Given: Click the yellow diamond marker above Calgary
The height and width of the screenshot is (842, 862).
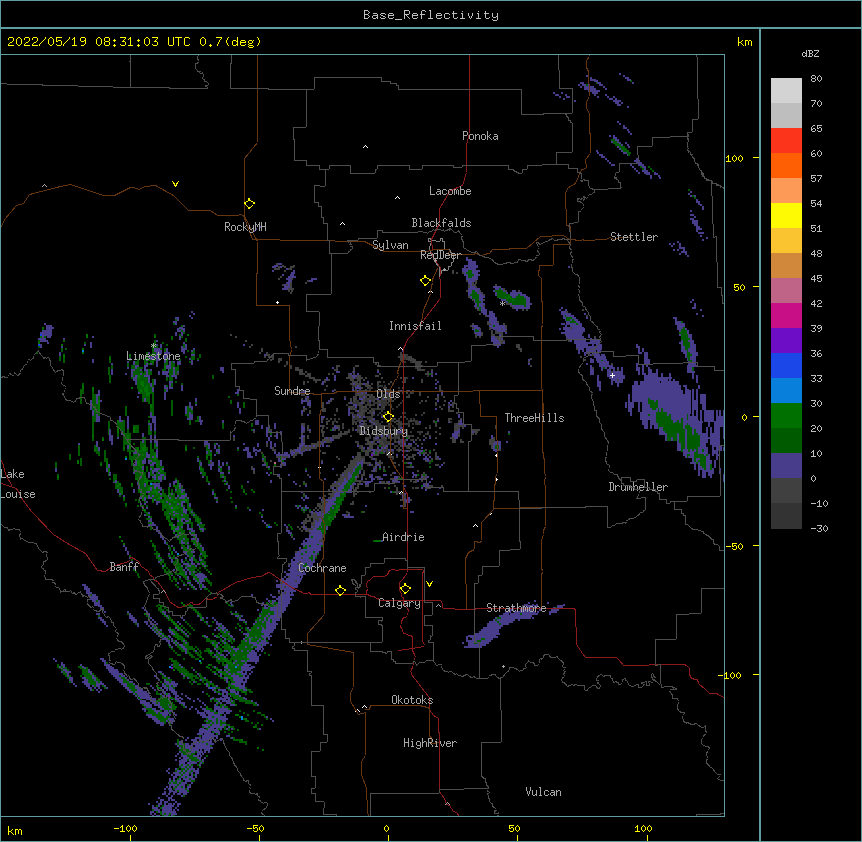Looking at the screenshot, I should pos(405,589).
